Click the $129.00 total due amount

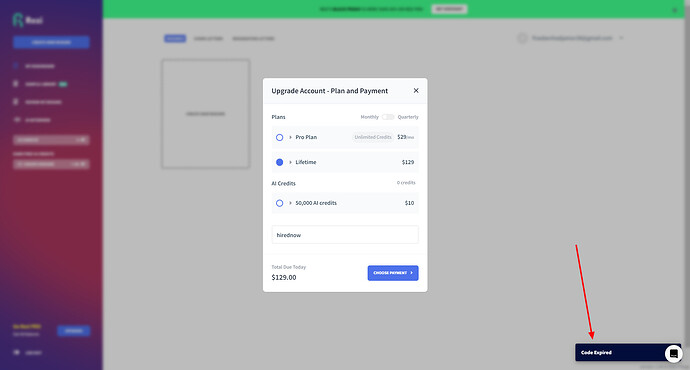[284, 277]
